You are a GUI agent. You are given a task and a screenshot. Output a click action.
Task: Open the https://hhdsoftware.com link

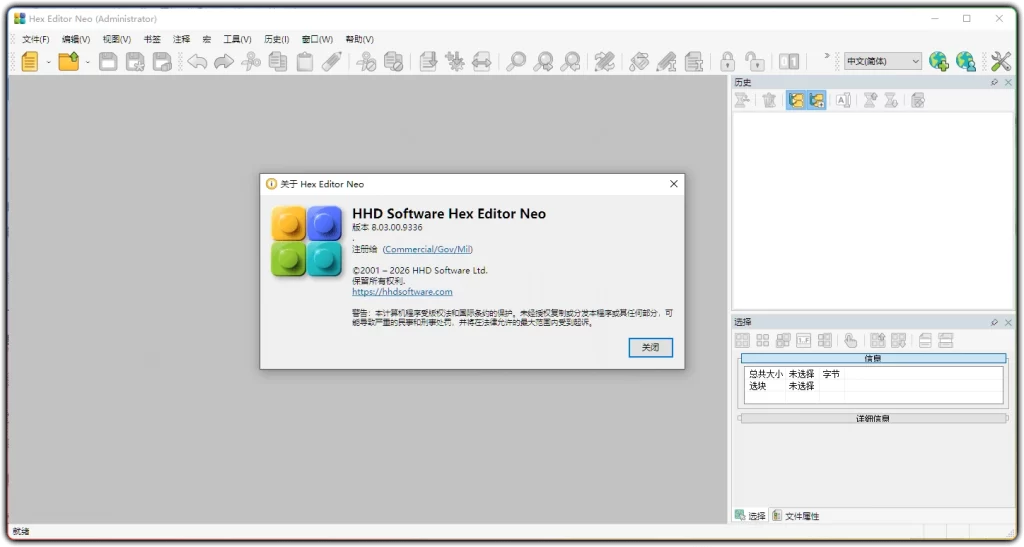402,292
